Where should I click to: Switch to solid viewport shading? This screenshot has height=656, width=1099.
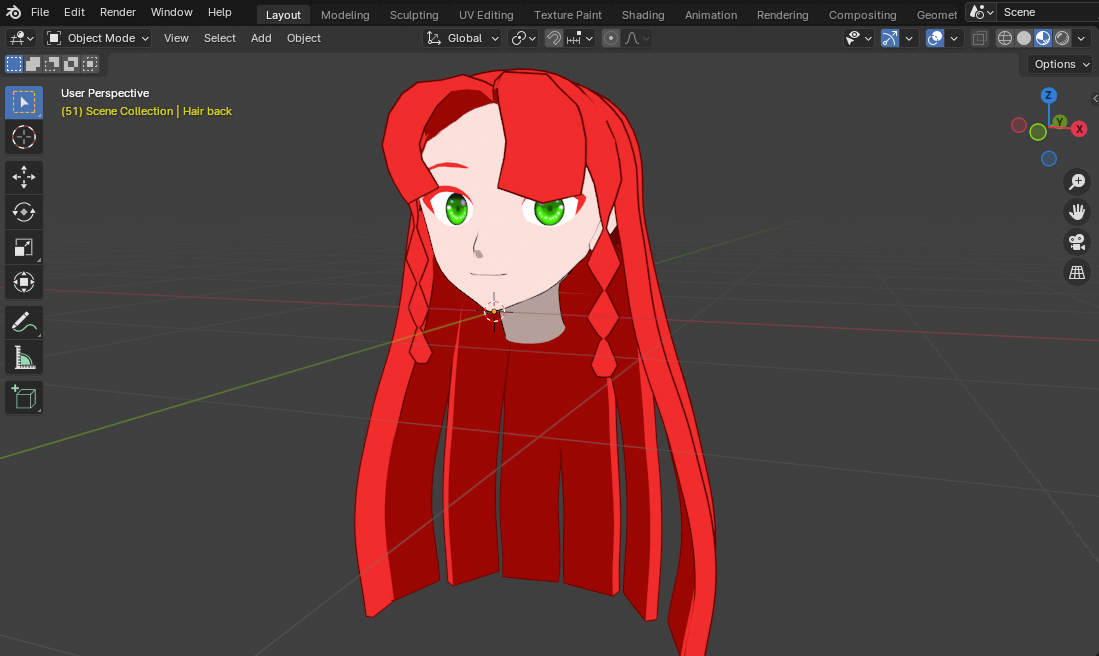point(1024,39)
